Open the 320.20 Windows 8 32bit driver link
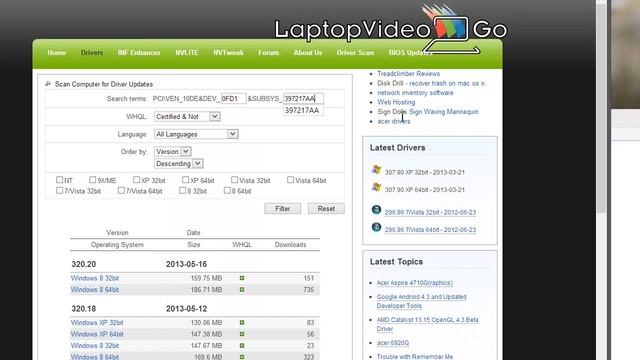The image size is (640, 360). [x=95, y=278]
